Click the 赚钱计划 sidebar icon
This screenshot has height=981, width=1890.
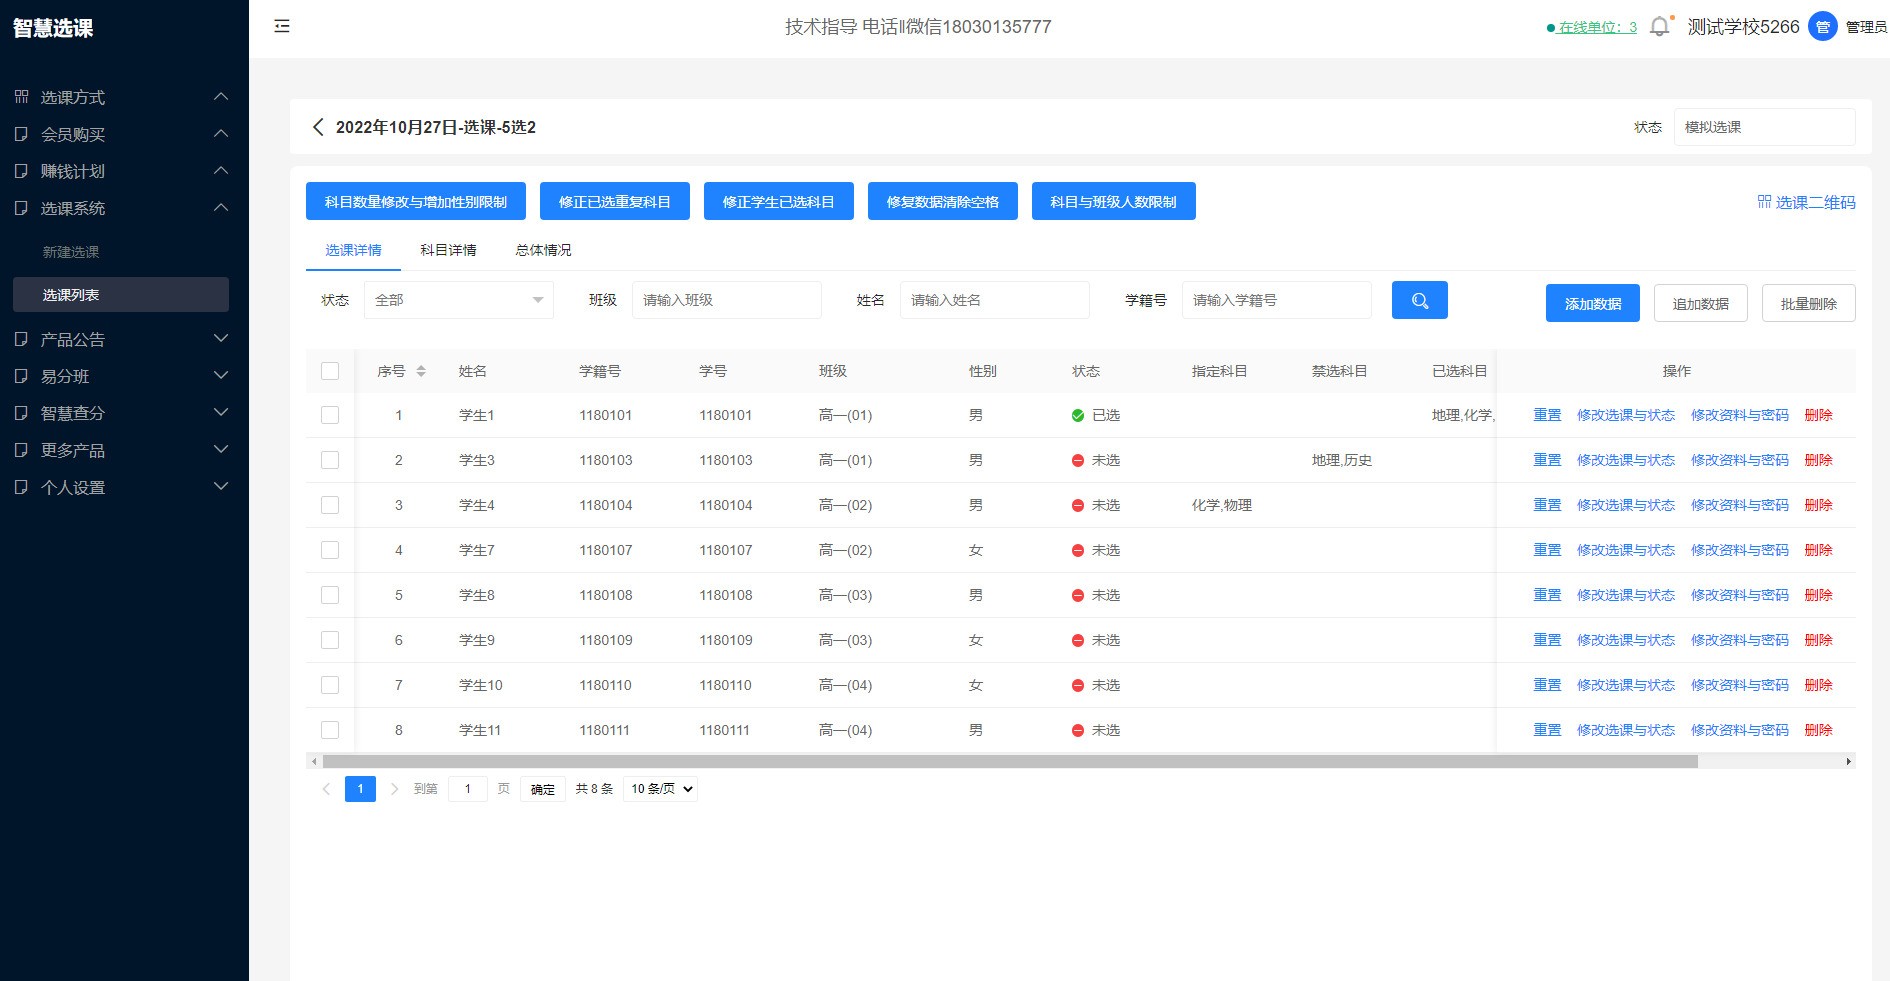click(21, 171)
